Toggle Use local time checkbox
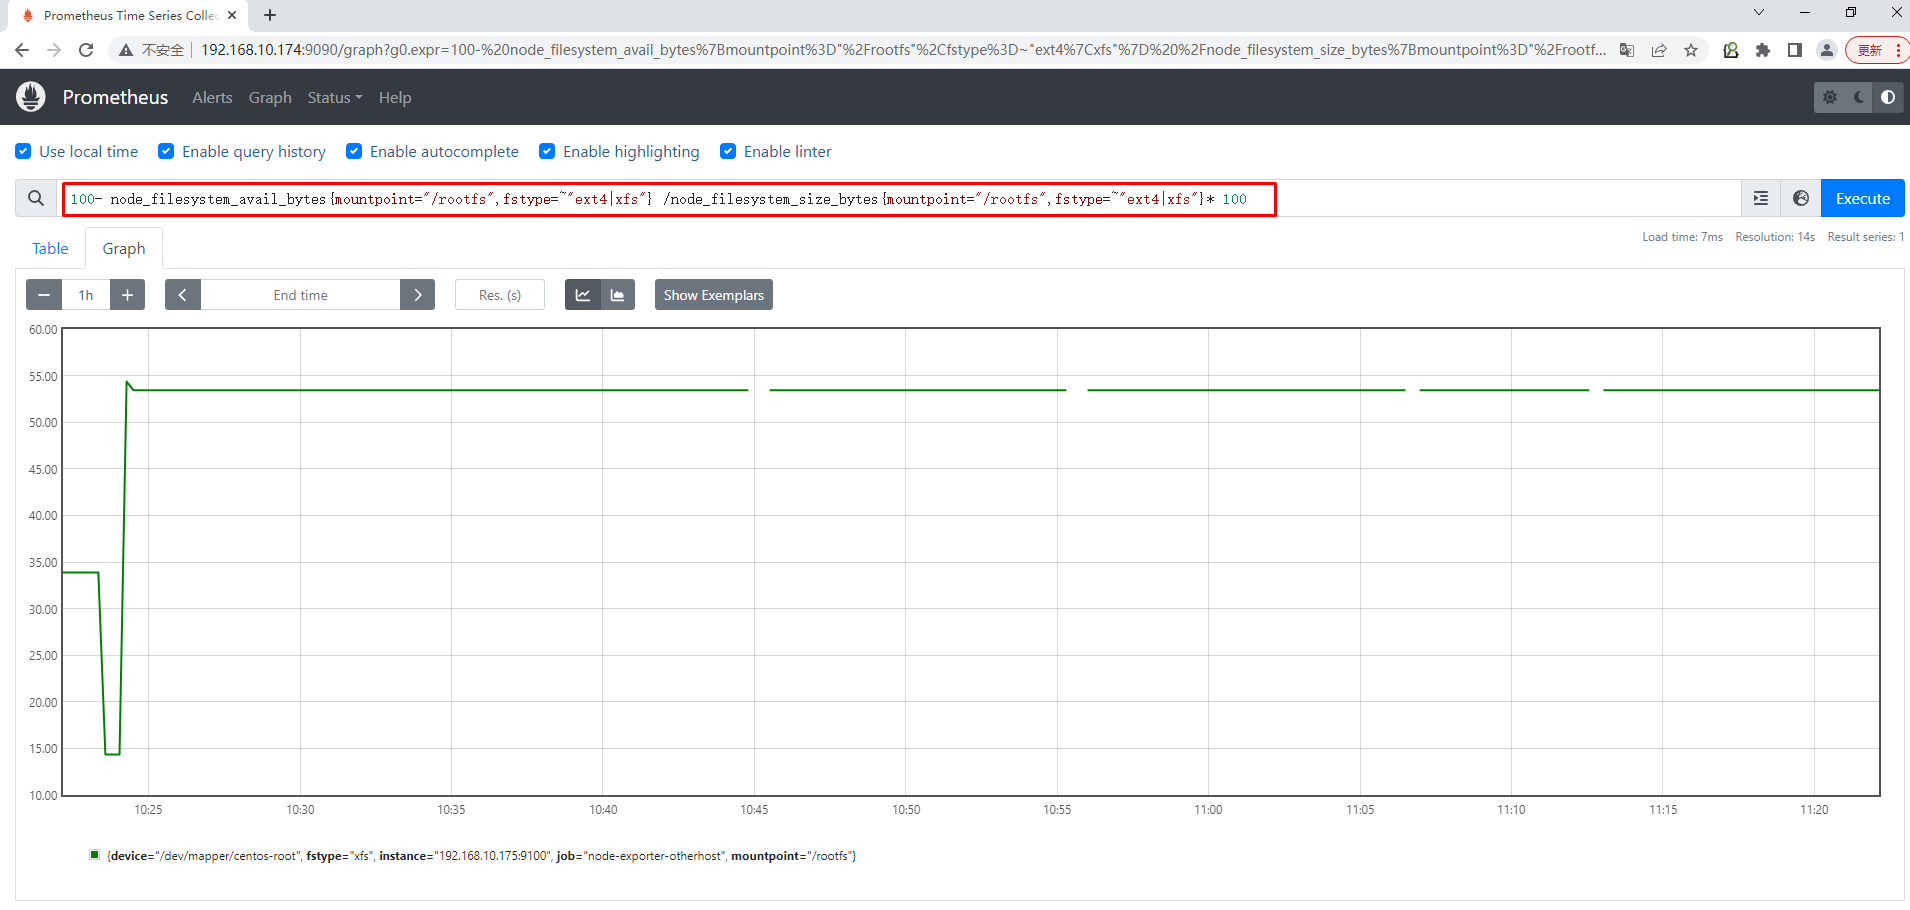The height and width of the screenshot is (910, 1910). (23, 151)
